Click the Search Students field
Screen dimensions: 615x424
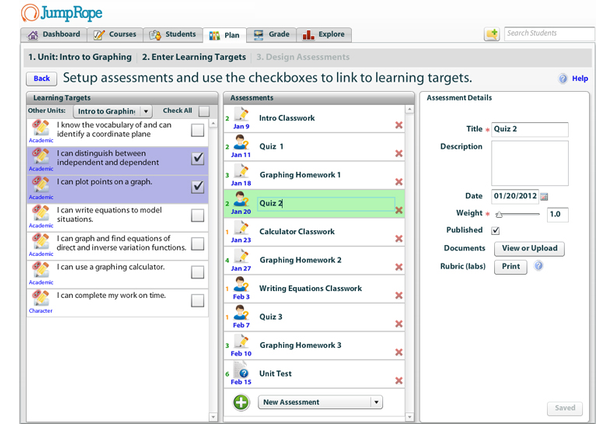[x=549, y=33]
